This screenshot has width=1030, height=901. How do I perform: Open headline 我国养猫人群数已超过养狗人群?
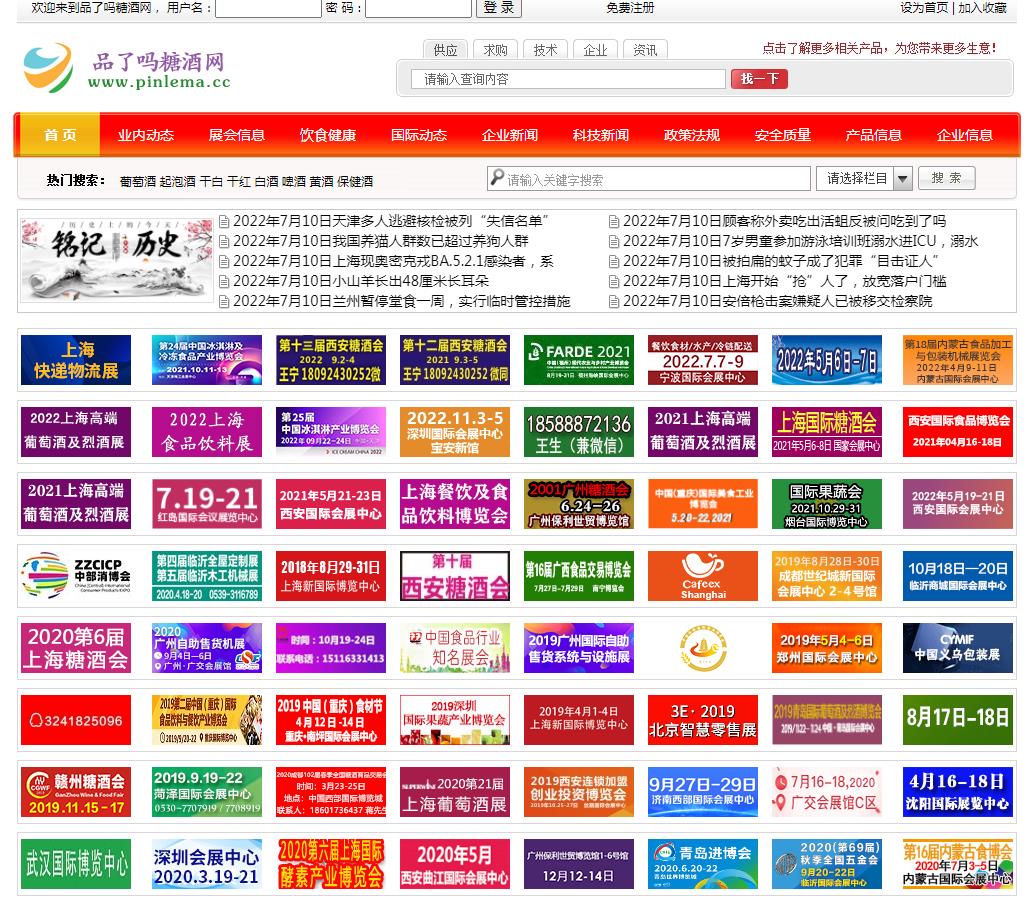tap(381, 241)
